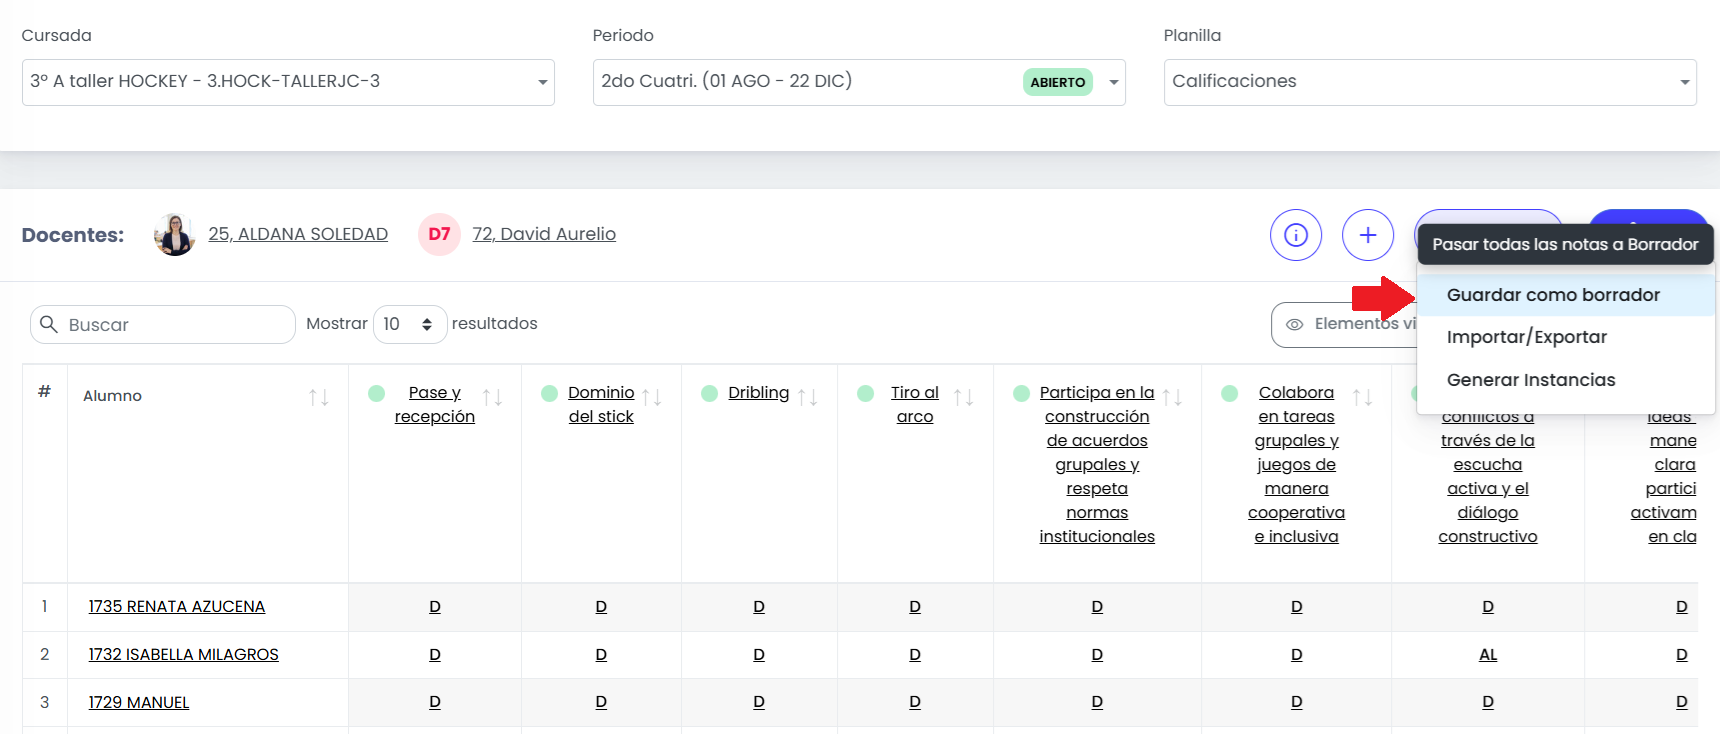Toggle the Elementos visibles eye button
This screenshot has width=1720, height=734.
point(1344,324)
